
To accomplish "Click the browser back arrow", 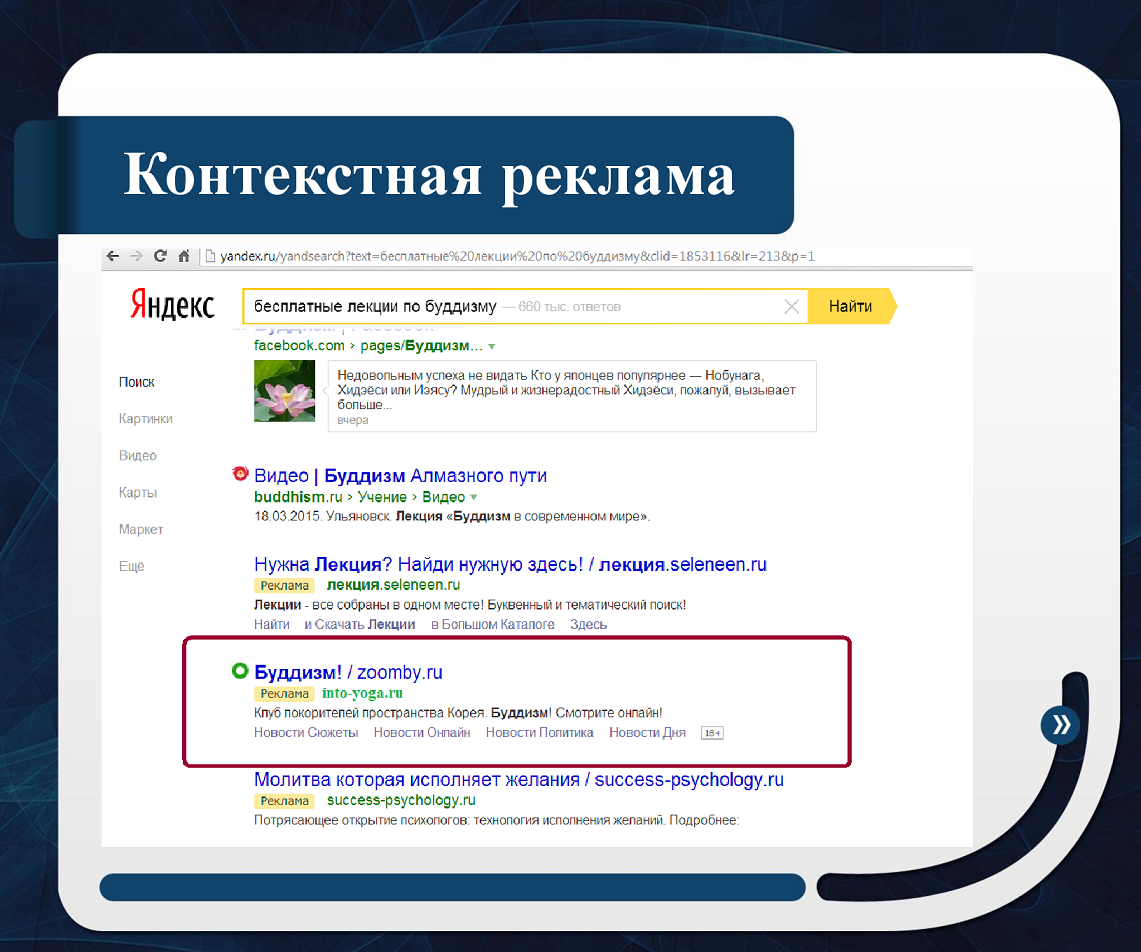I will click(113, 256).
